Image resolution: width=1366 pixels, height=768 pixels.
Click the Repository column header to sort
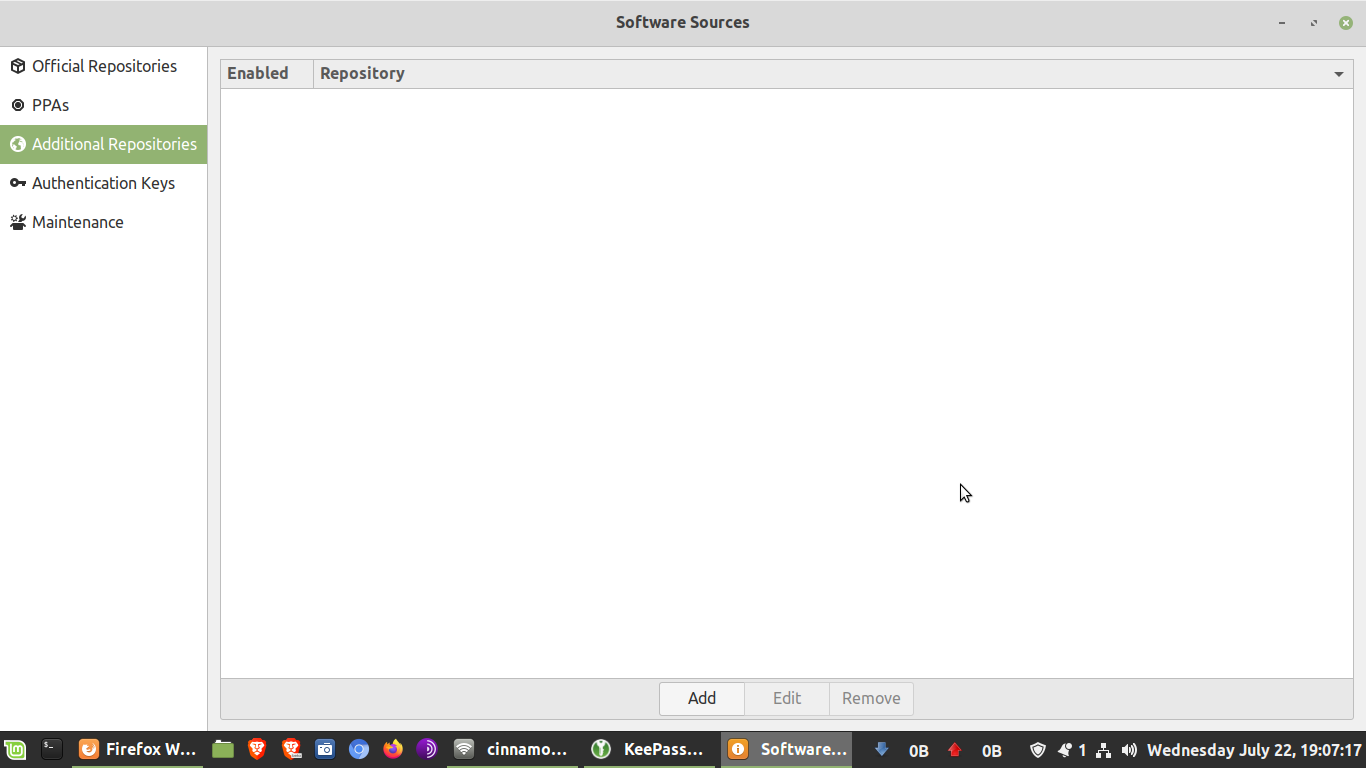(362, 73)
